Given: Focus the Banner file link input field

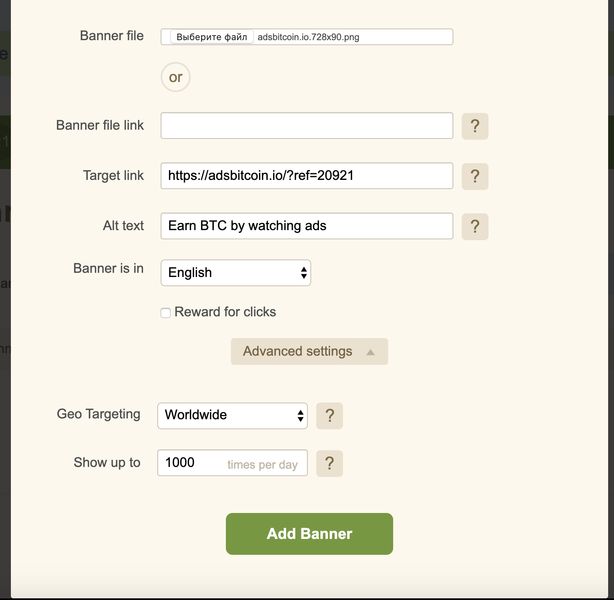Looking at the screenshot, I should coord(306,126).
